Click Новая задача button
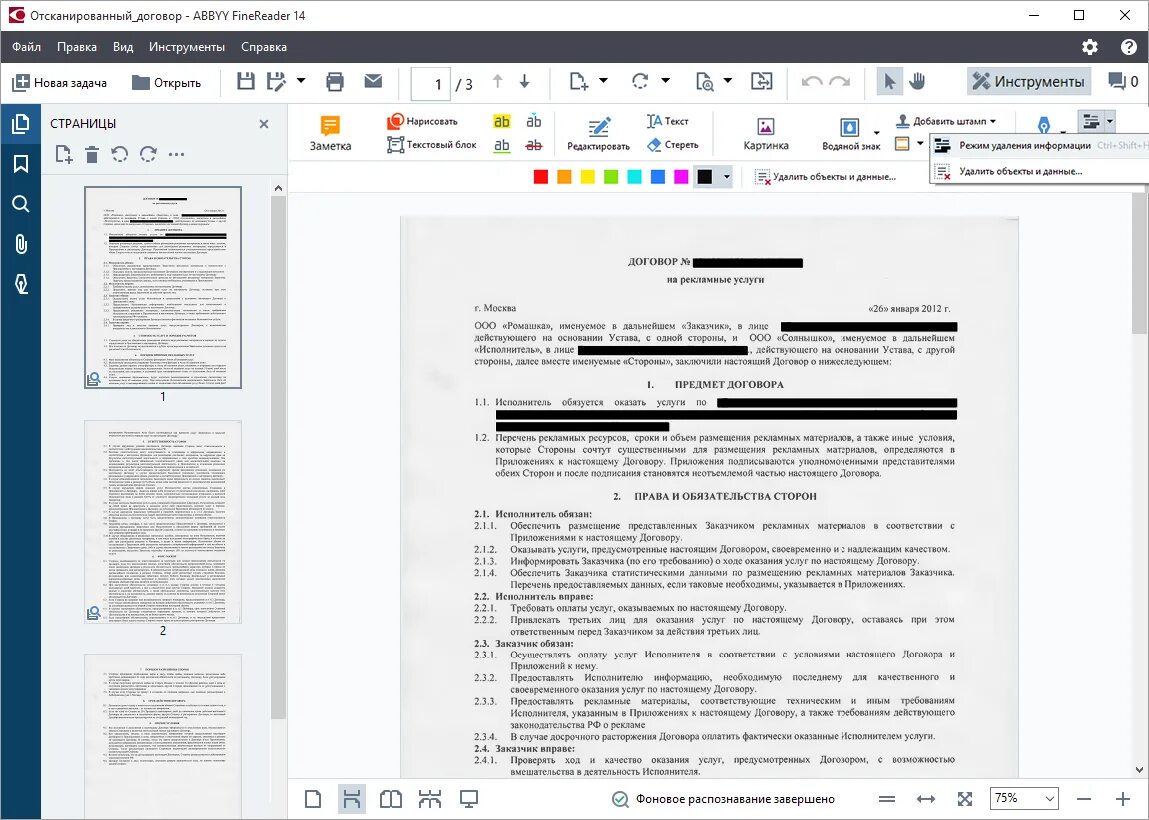Viewport: 1149px width, 820px height. click(x=60, y=83)
